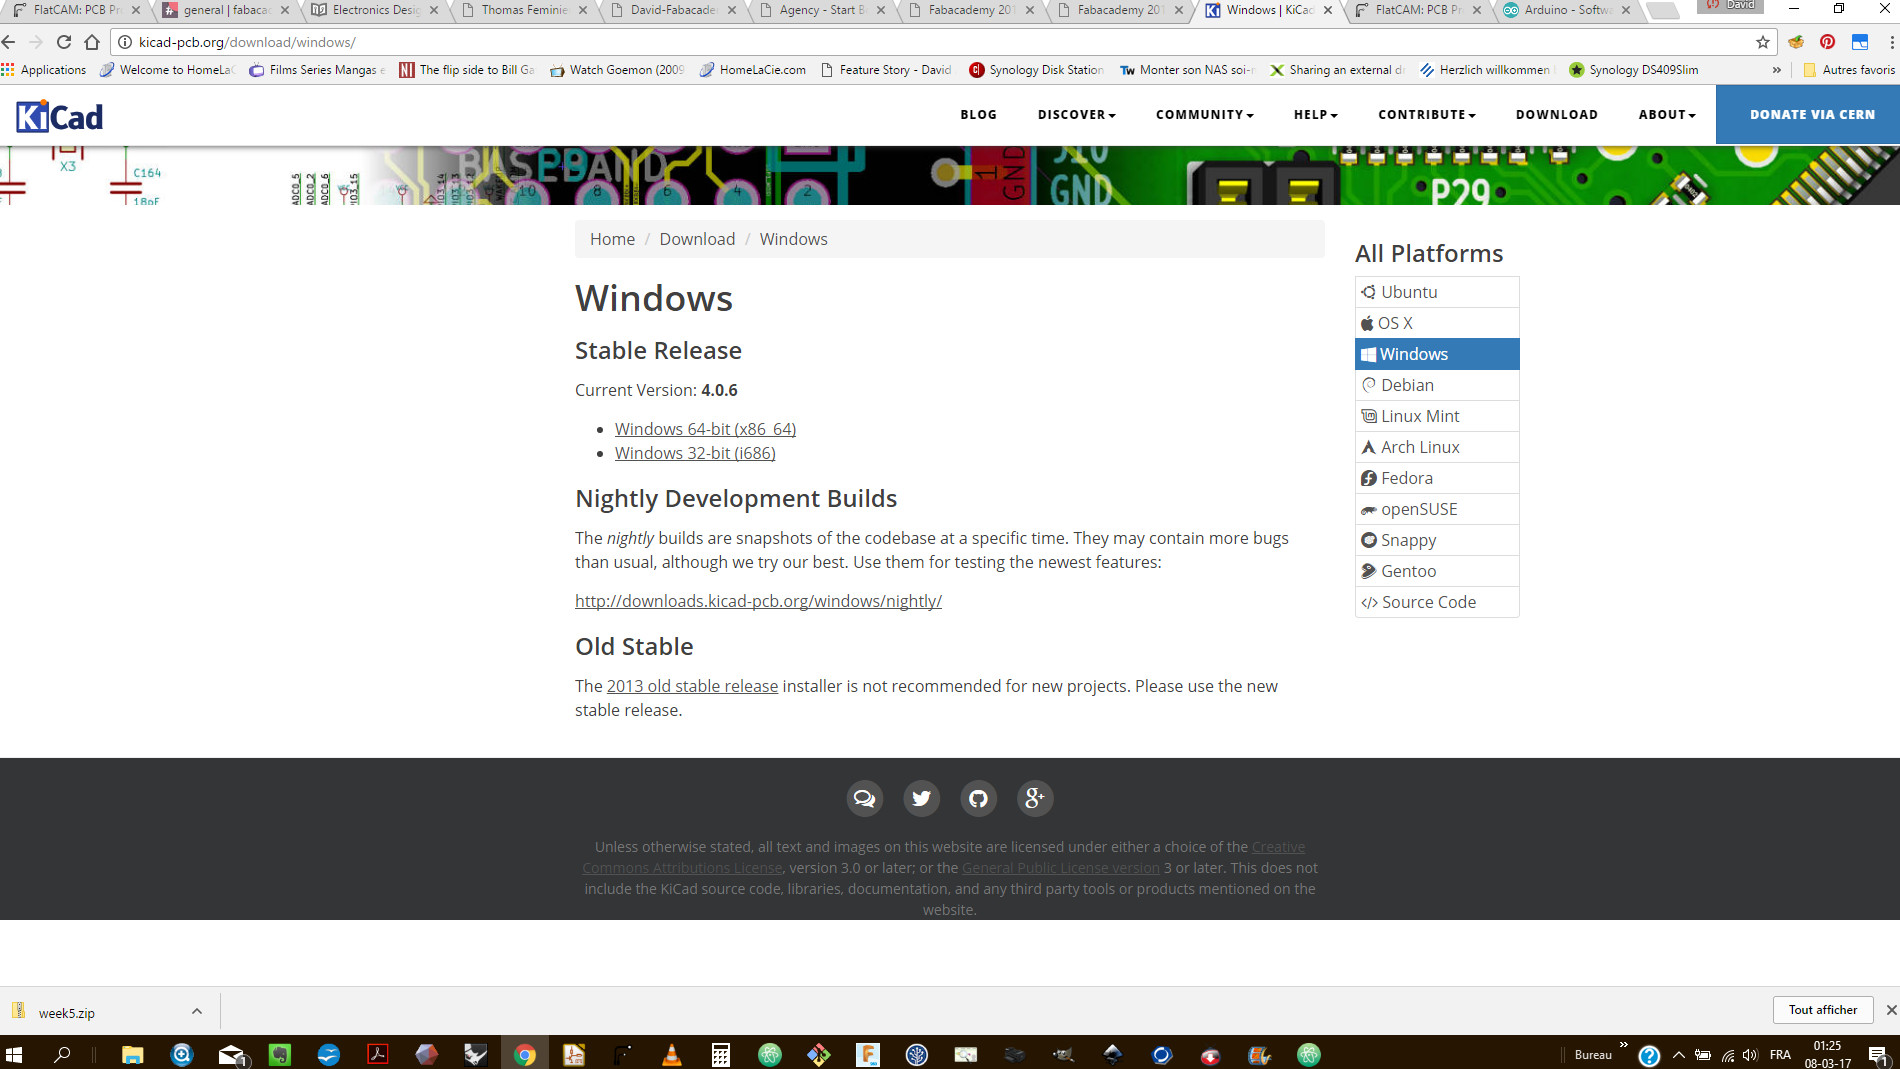Open File Explorer from the taskbar
Screen dimensions: 1900x1069
click(x=132, y=1054)
